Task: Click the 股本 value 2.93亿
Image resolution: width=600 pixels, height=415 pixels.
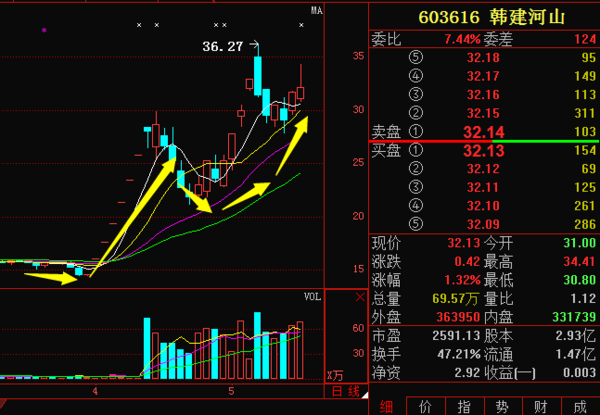Action: tap(576, 336)
